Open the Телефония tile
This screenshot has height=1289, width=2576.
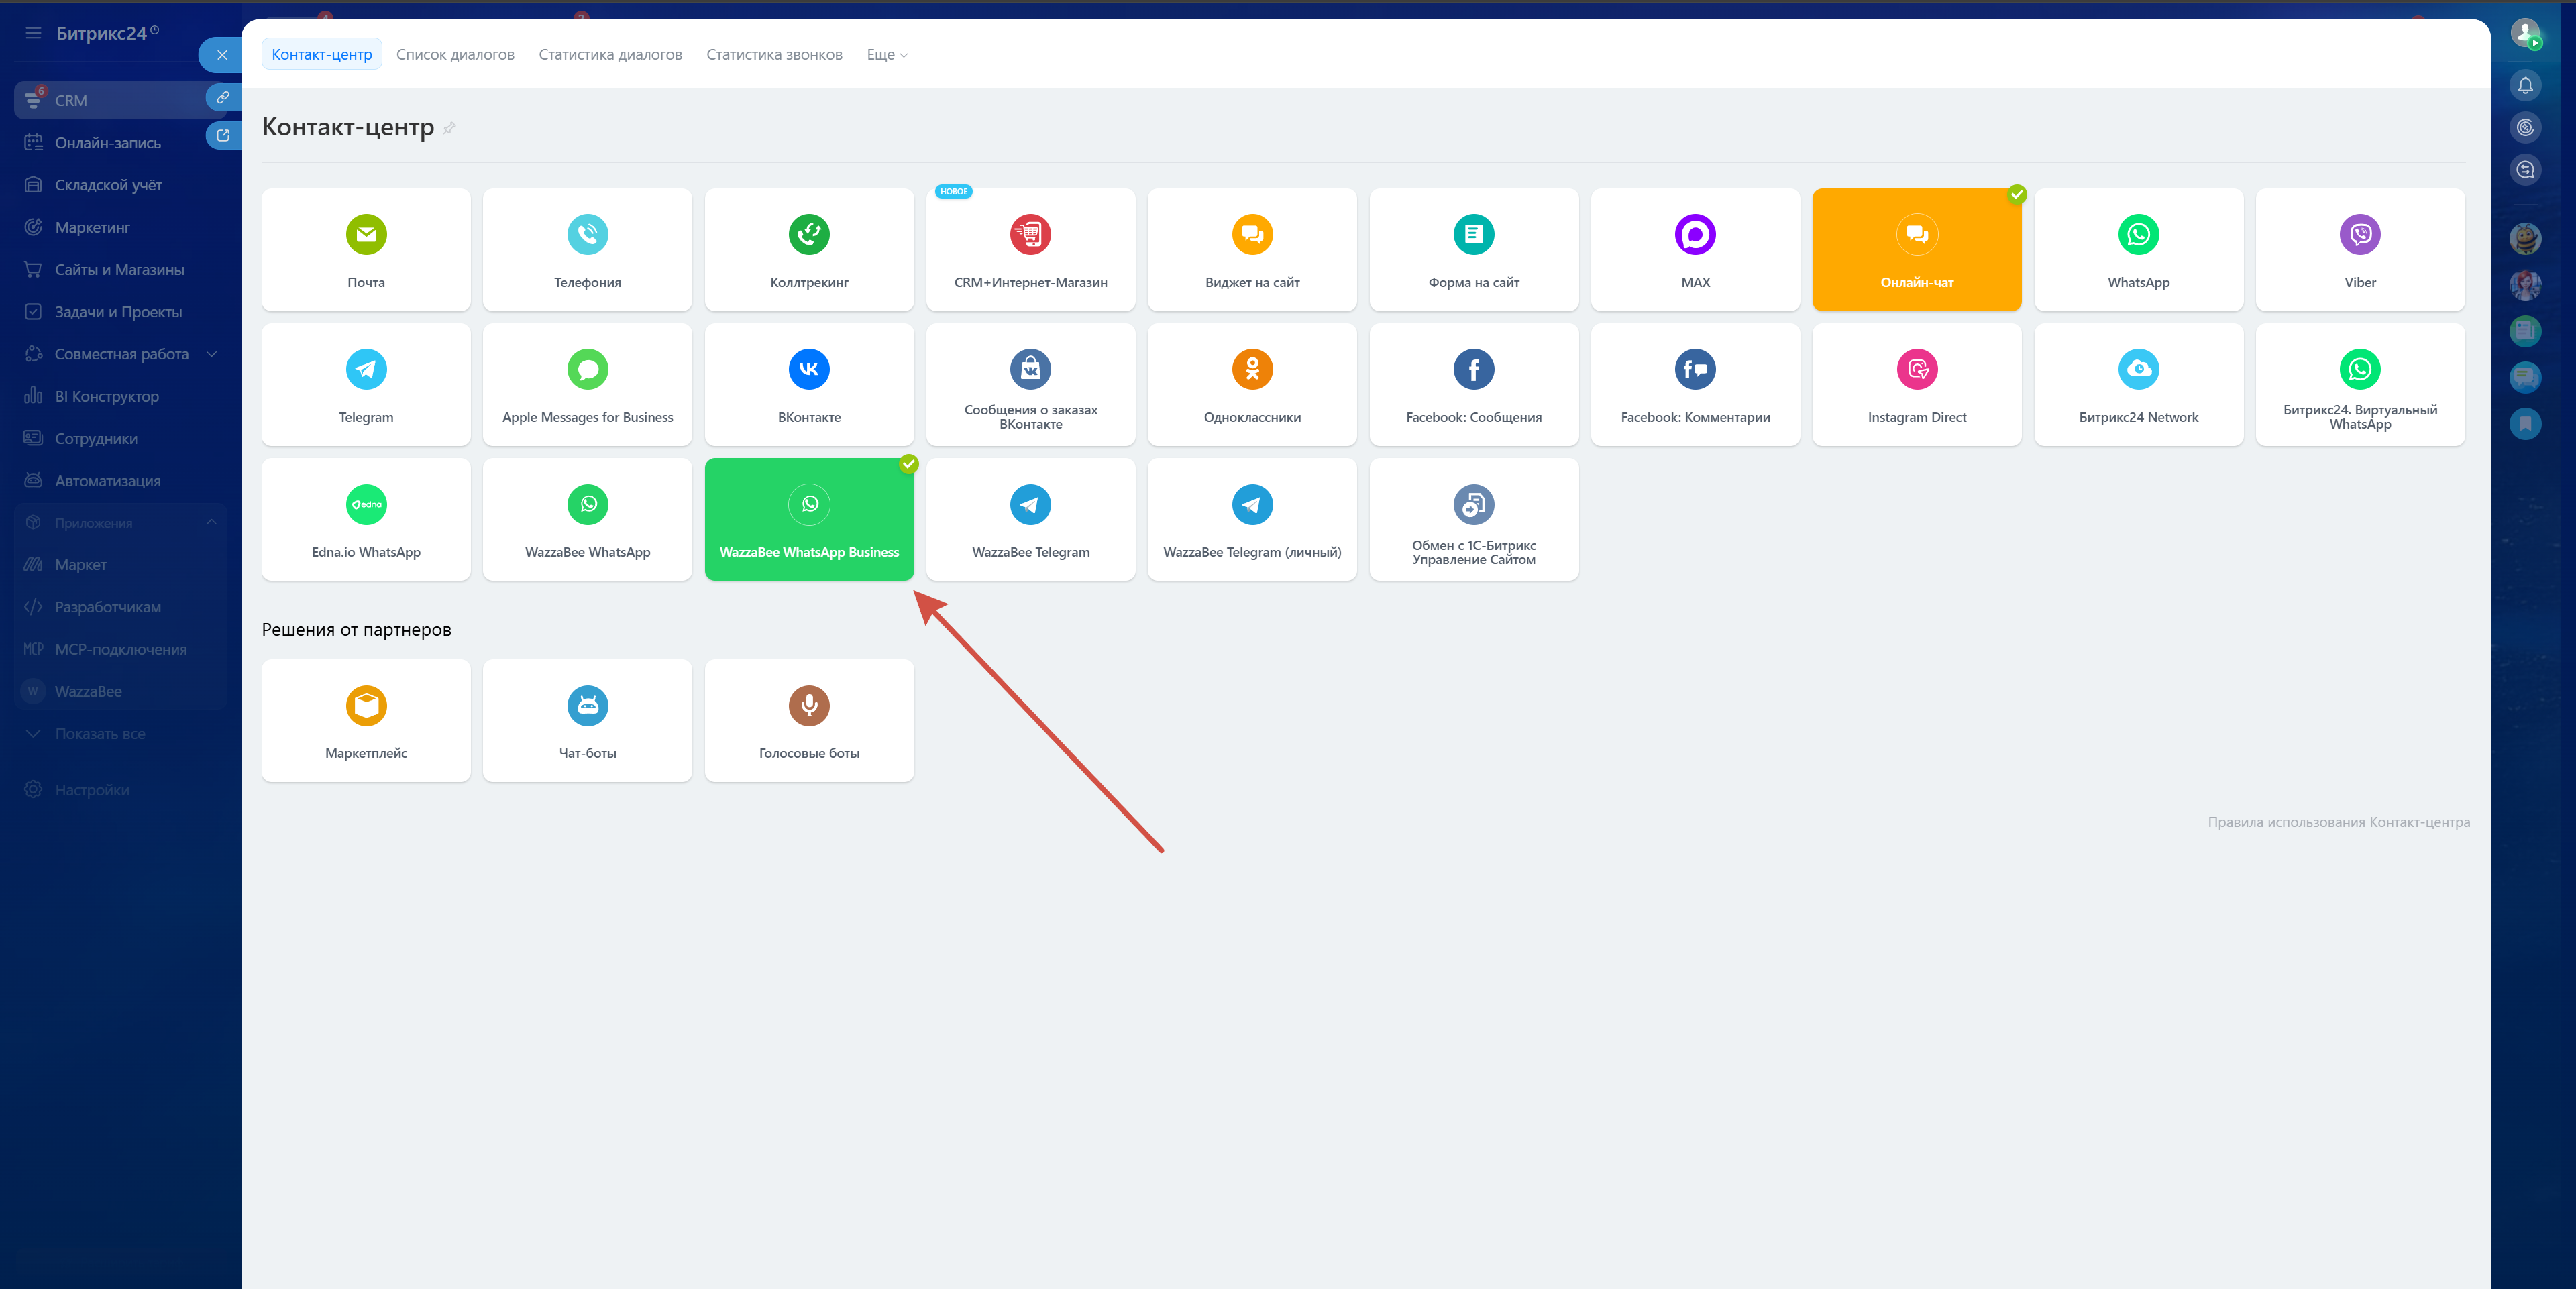587,250
